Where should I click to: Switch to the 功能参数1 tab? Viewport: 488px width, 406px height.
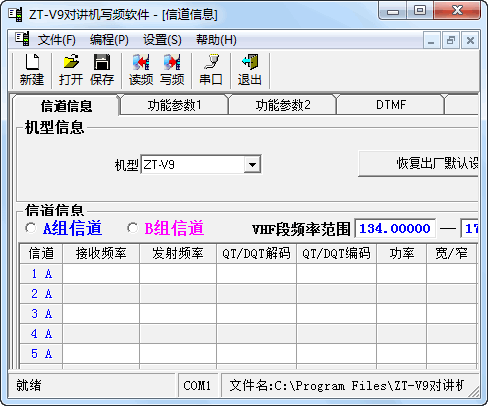click(175, 105)
